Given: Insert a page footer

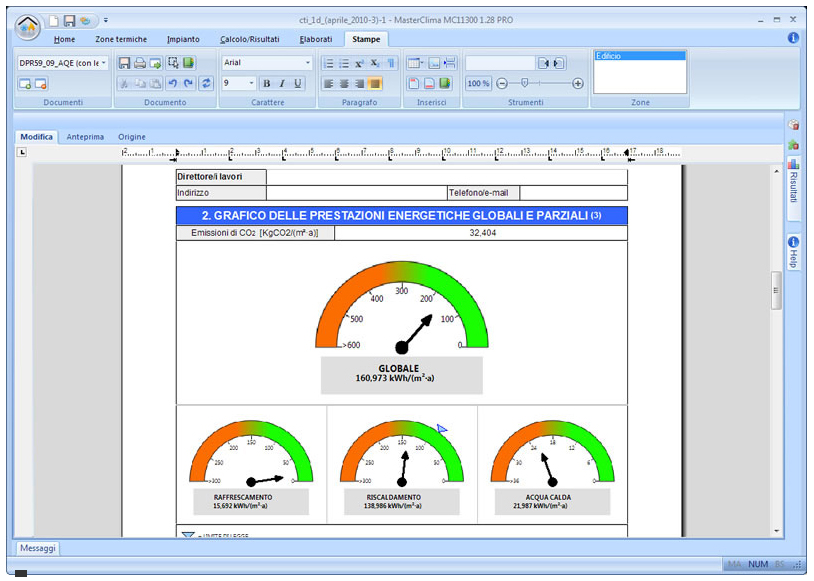Looking at the screenshot, I should tap(429, 83).
